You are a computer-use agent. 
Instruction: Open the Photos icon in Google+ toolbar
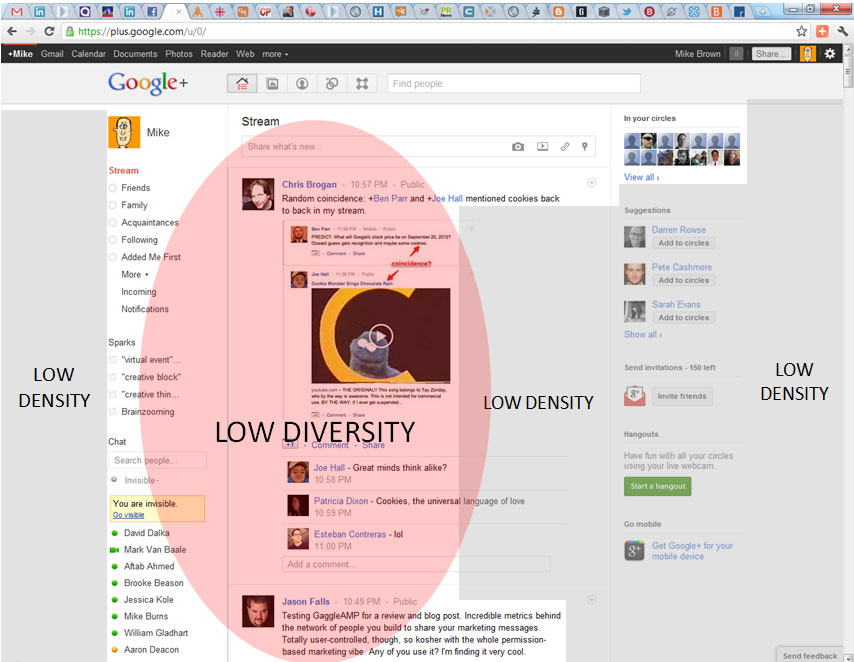pos(272,83)
